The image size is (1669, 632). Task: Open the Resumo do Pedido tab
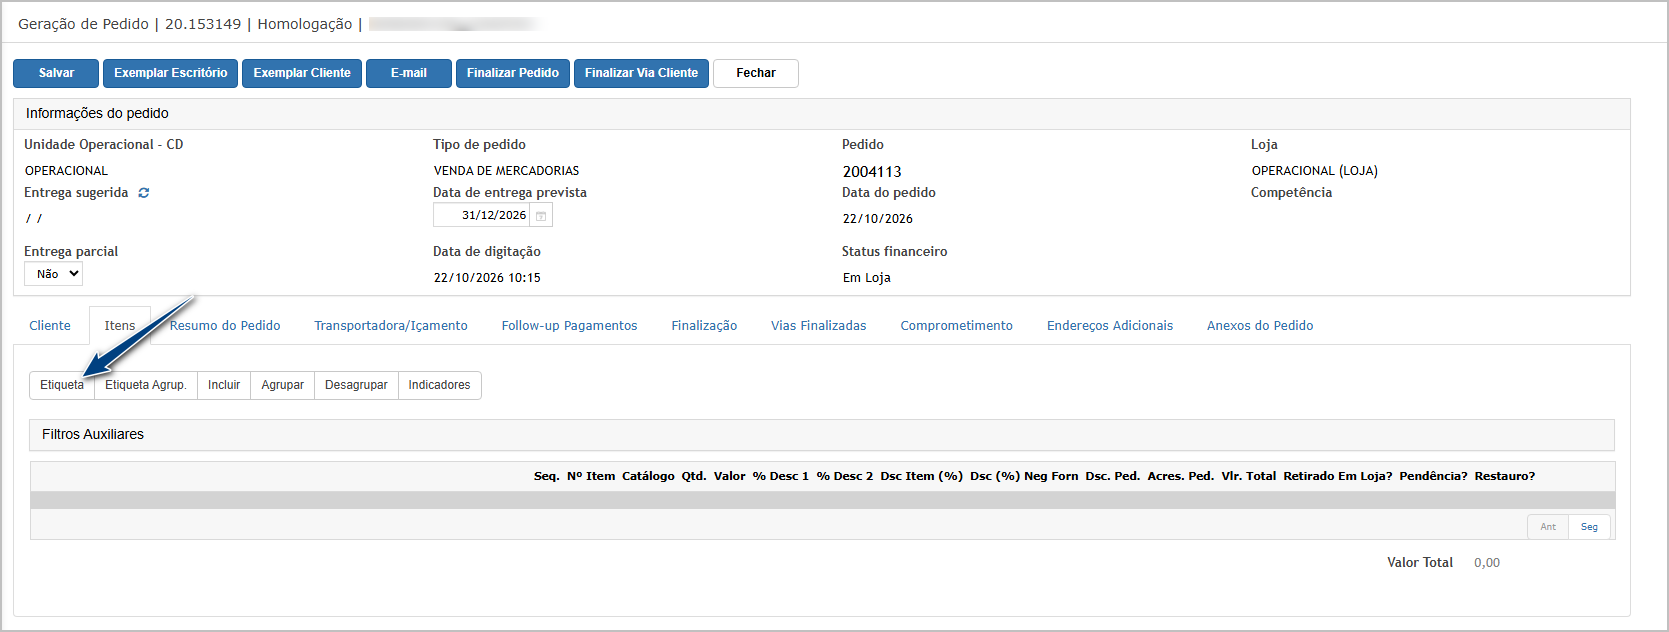pos(225,326)
